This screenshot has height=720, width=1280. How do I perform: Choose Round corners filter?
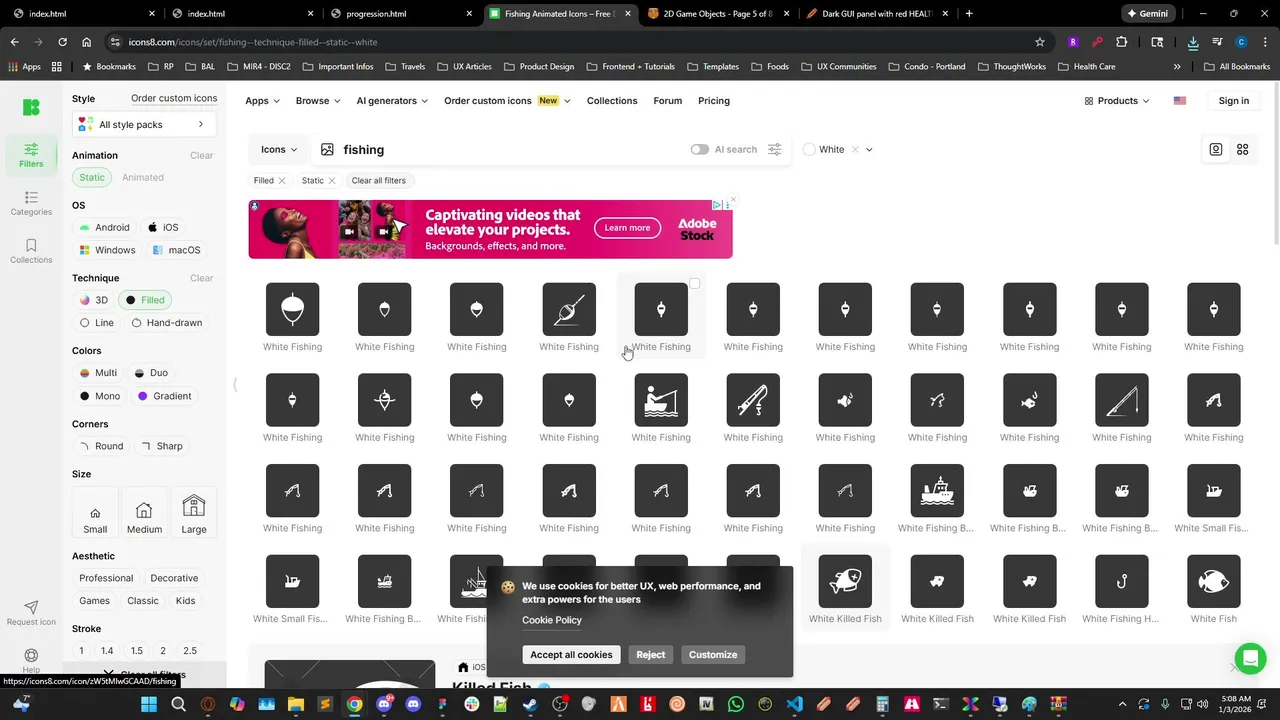102,446
